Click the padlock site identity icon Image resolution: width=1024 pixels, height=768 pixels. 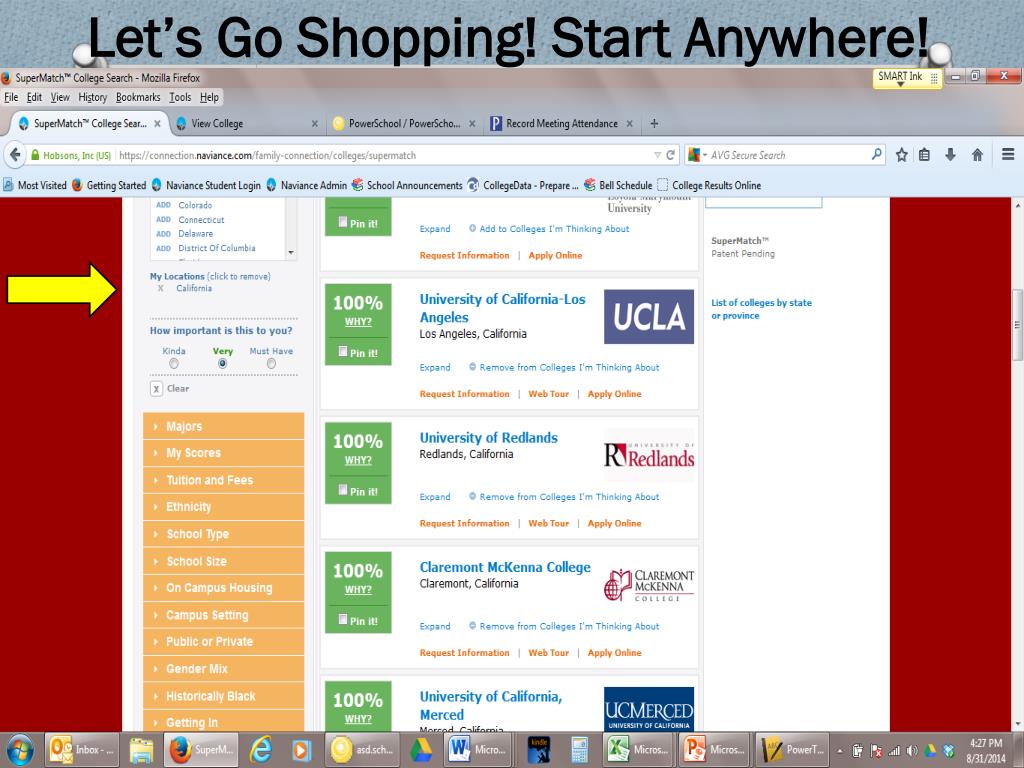point(35,155)
